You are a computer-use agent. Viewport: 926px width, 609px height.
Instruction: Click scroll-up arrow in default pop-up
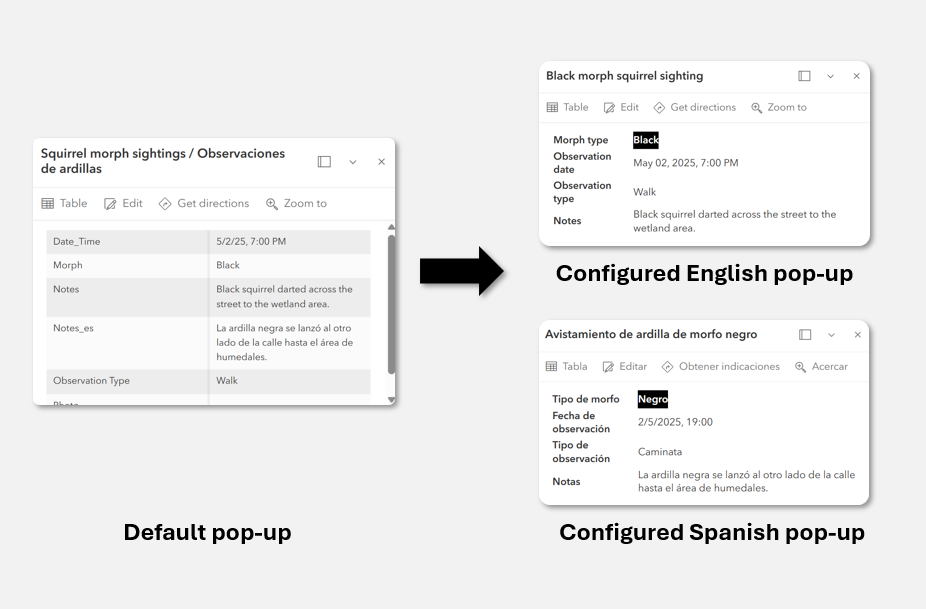(x=391, y=227)
